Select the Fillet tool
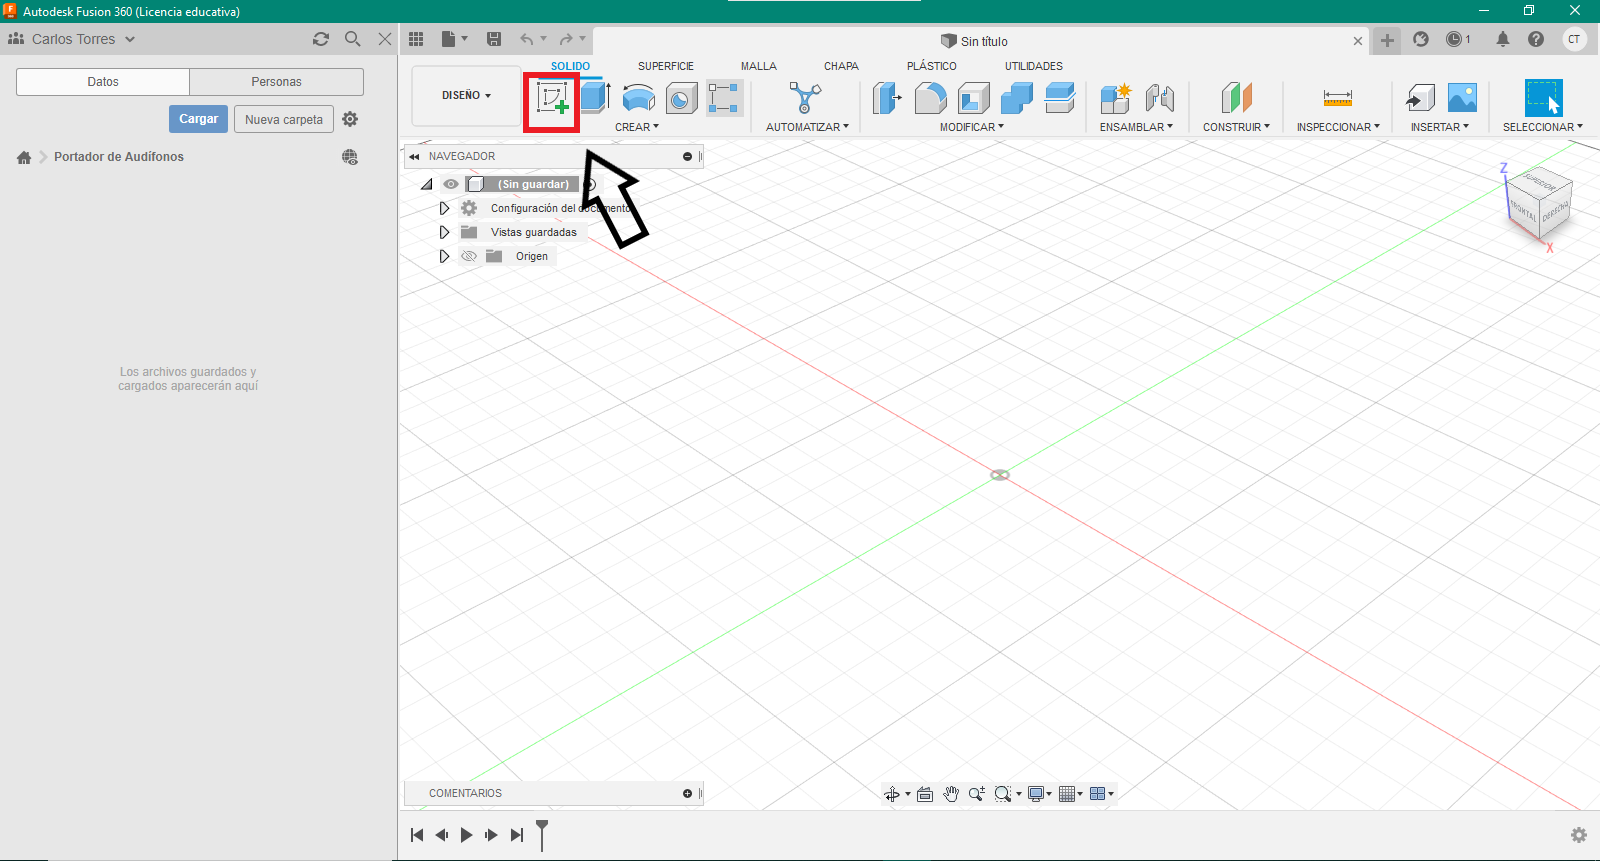The height and width of the screenshot is (861, 1600). (x=930, y=98)
